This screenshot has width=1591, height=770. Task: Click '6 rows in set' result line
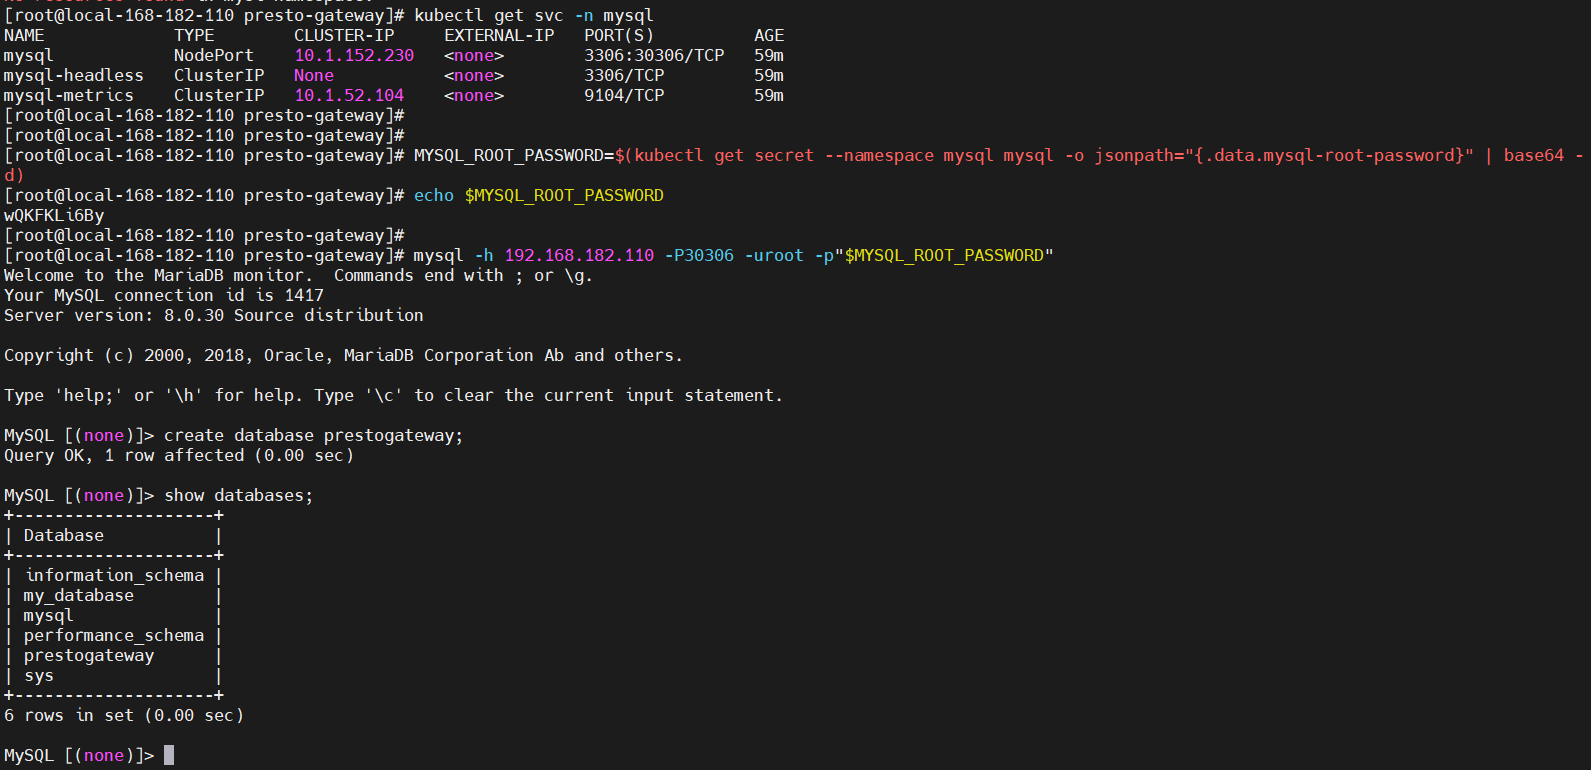pos(124,716)
